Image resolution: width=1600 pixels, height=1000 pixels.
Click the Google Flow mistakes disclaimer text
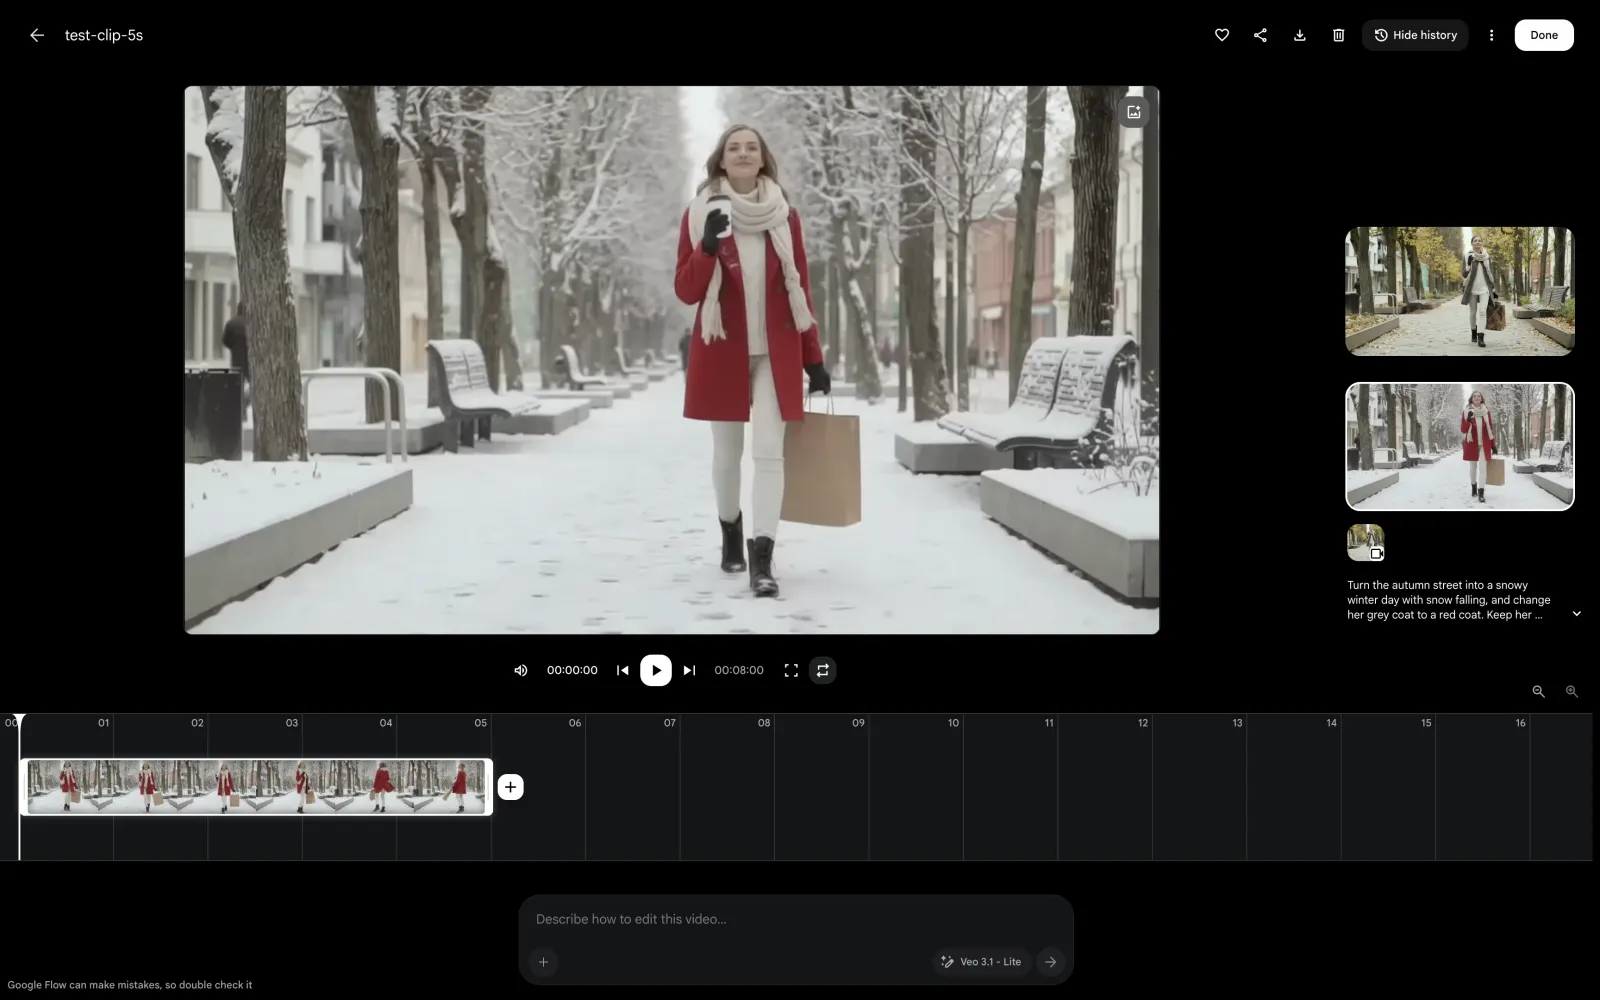coord(130,985)
